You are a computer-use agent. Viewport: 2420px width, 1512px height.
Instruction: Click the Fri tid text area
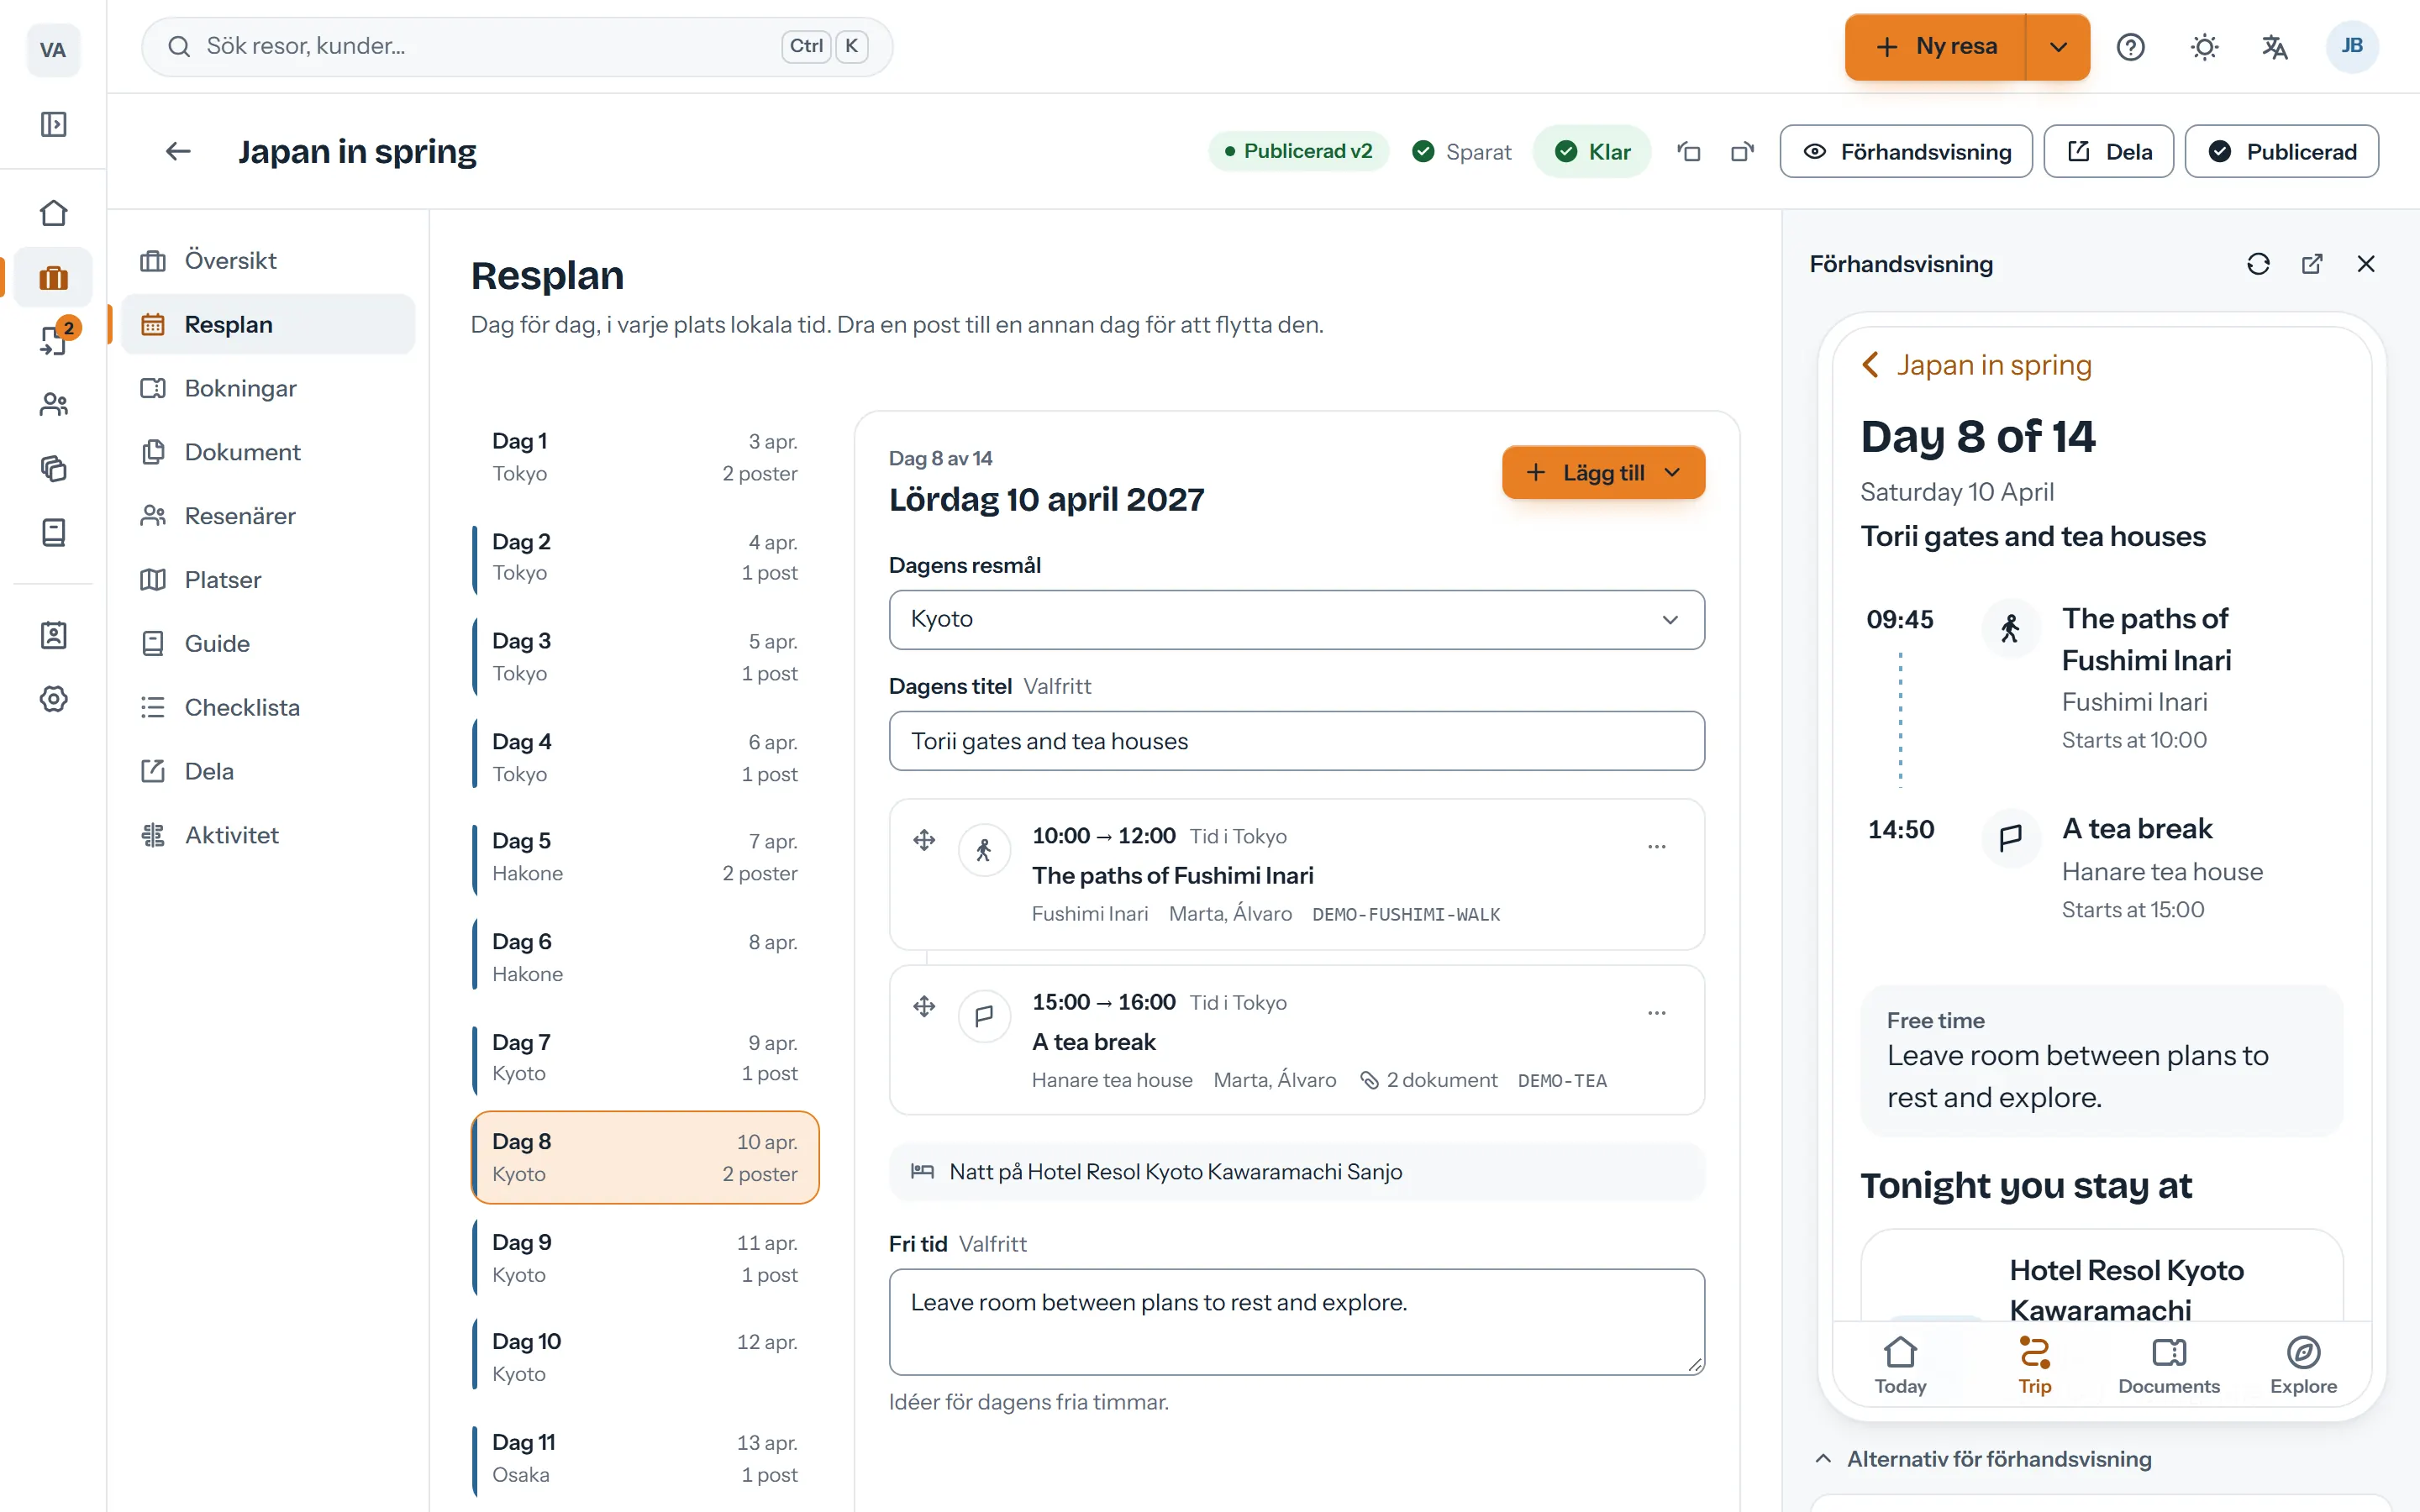click(1296, 1322)
